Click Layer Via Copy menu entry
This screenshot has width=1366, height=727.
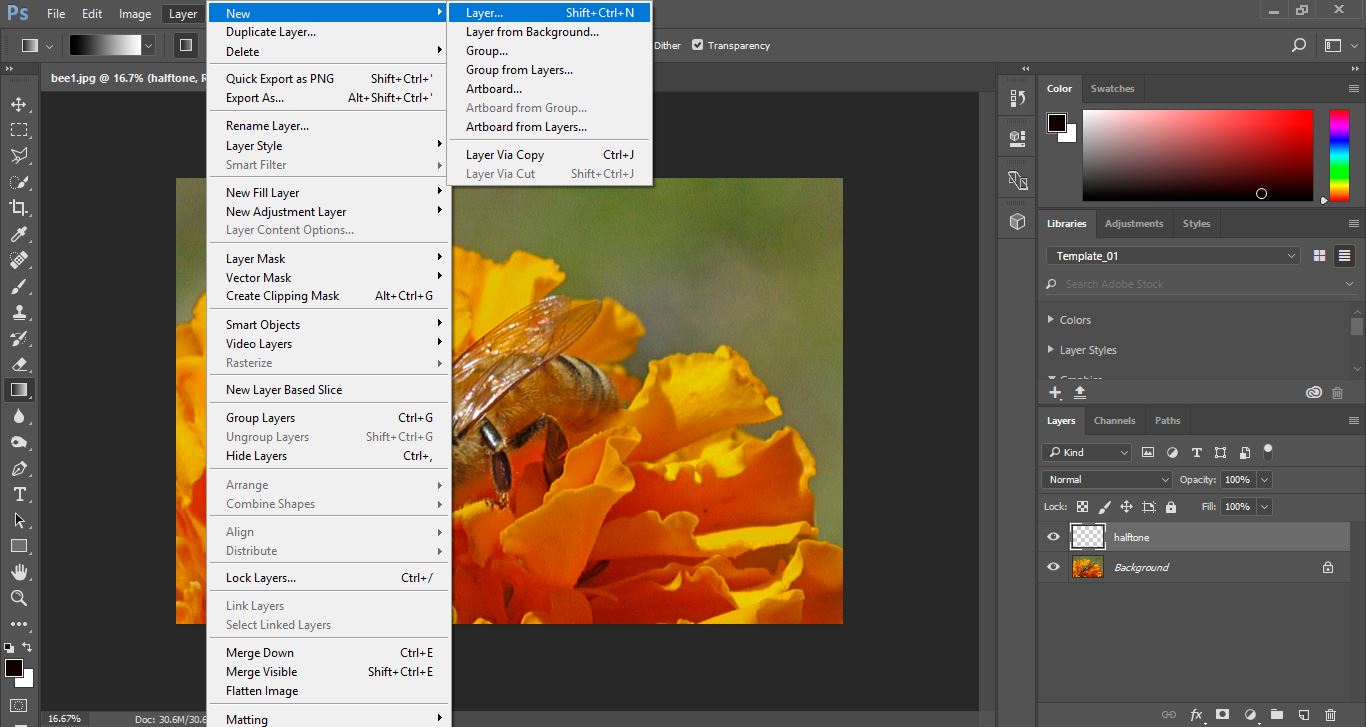[x=550, y=155]
